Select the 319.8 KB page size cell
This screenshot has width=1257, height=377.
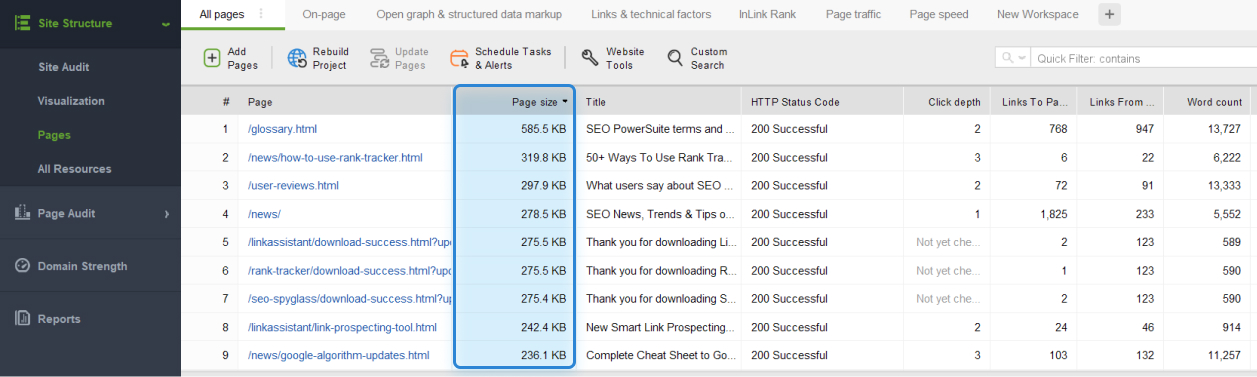(543, 158)
